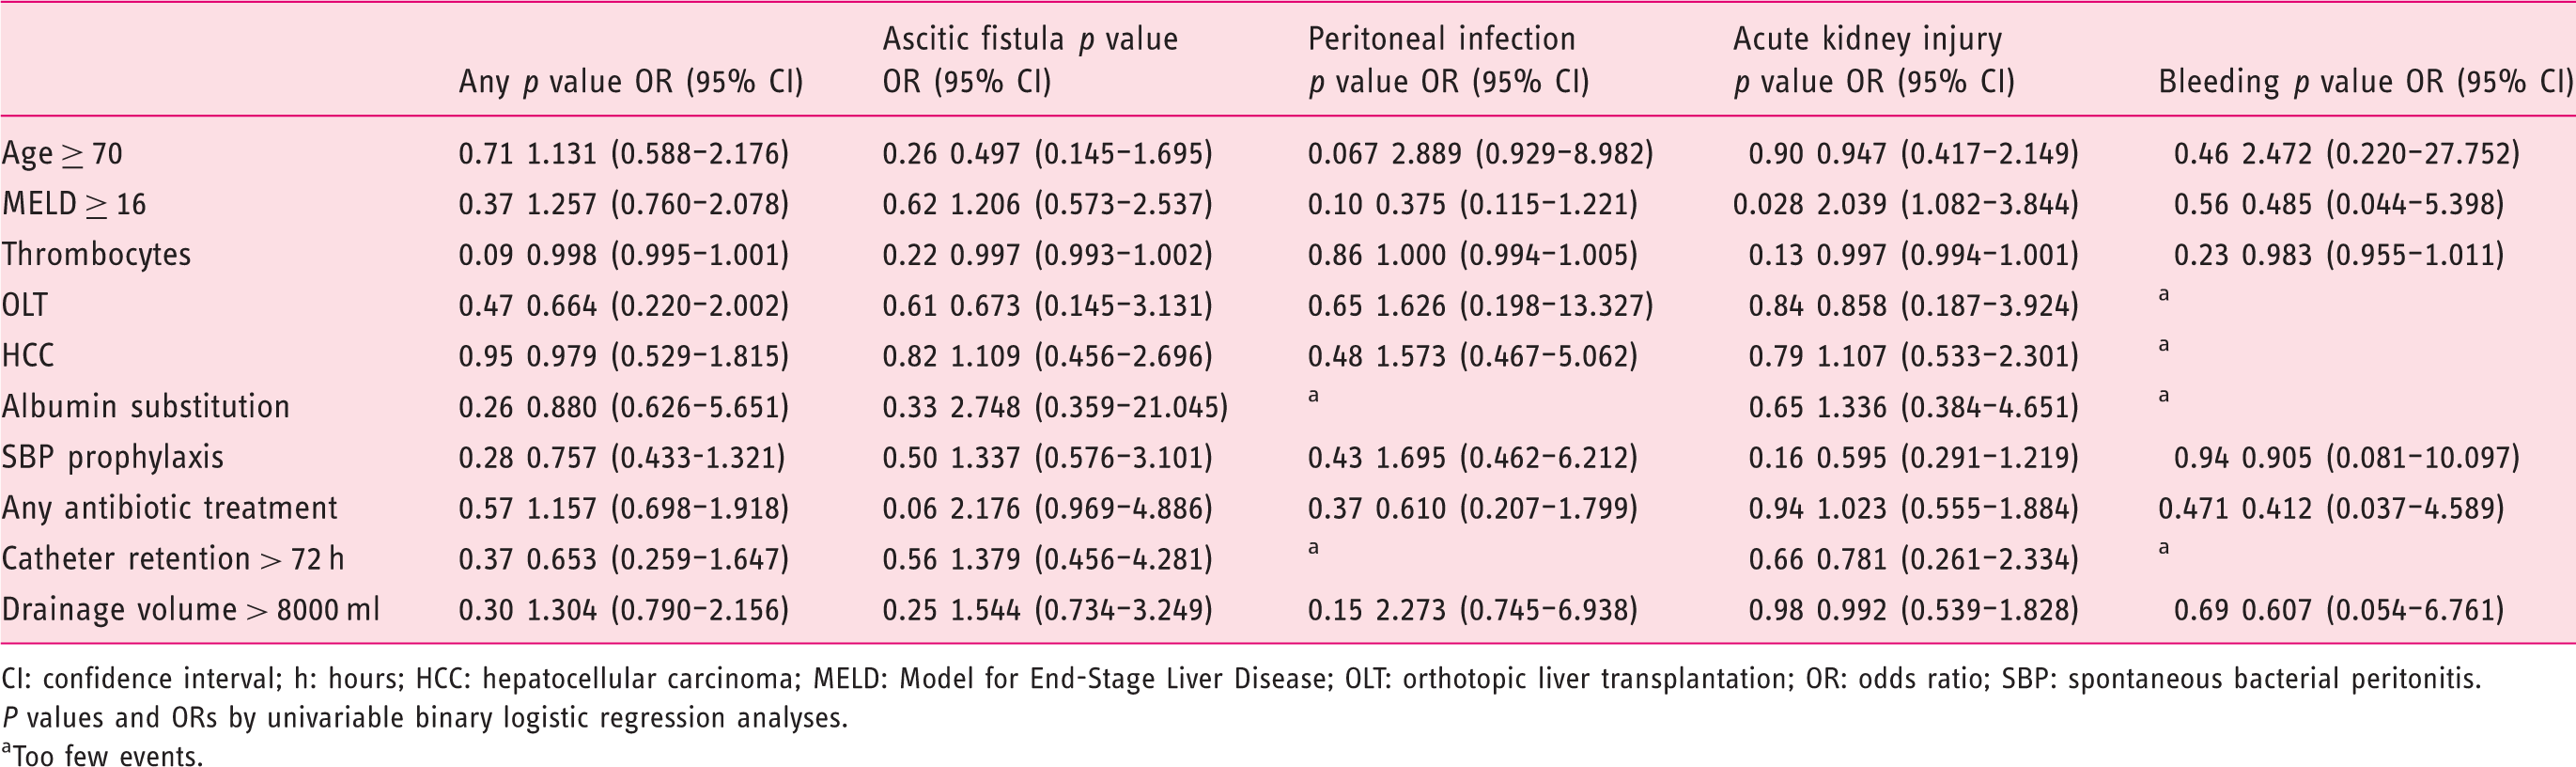Select the 'OLT' row label

25,305
